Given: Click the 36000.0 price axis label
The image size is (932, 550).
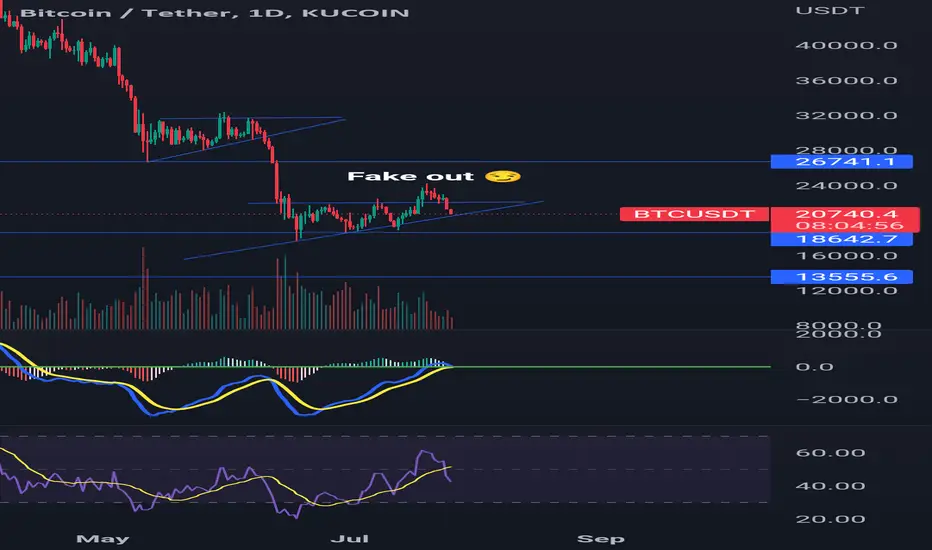Looking at the screenshot, I should 846,81.
